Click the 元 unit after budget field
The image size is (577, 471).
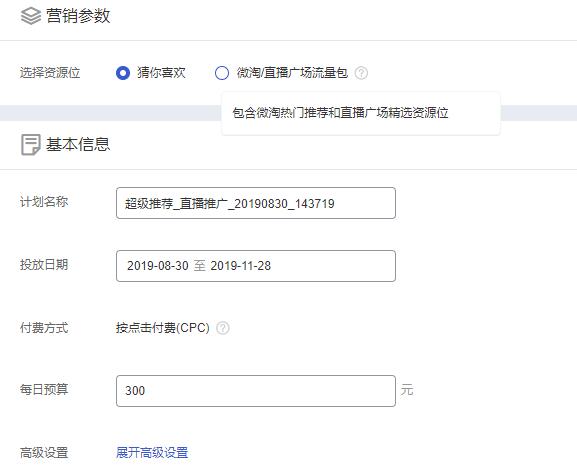pyautogui.click(x=407, y=390)
